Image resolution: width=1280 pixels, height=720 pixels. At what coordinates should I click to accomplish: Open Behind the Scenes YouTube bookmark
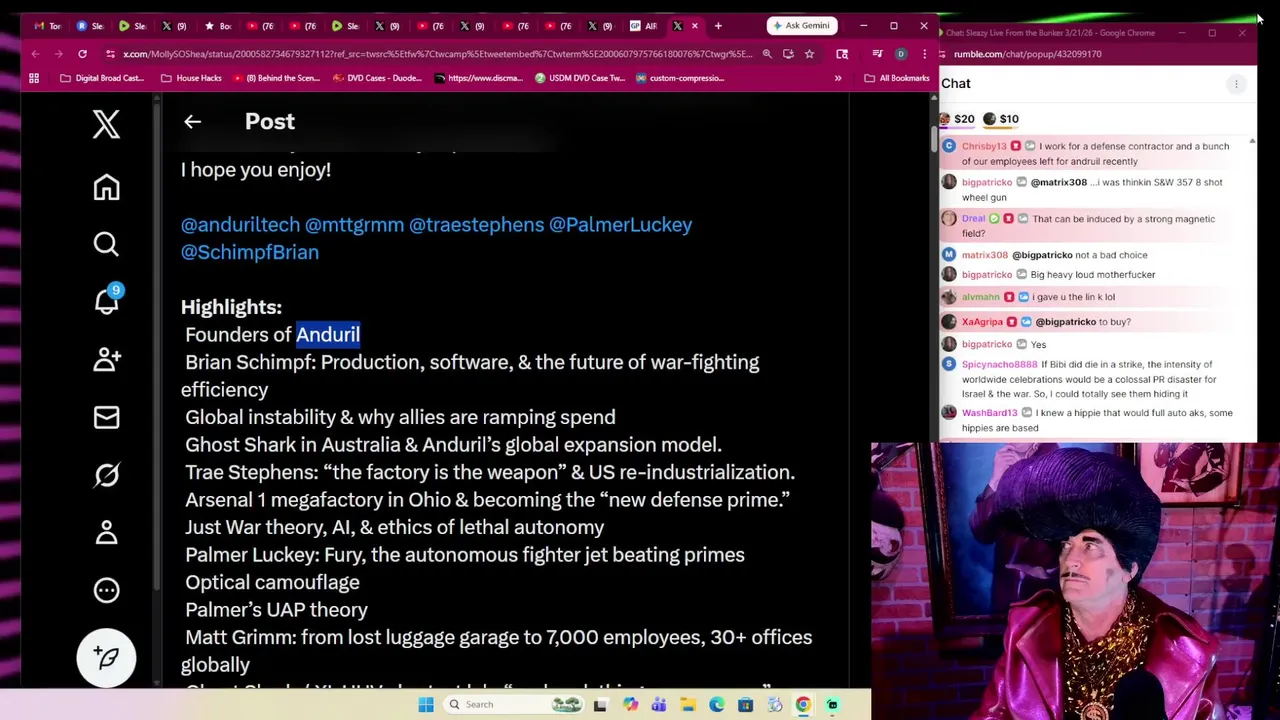coord(275,78)
